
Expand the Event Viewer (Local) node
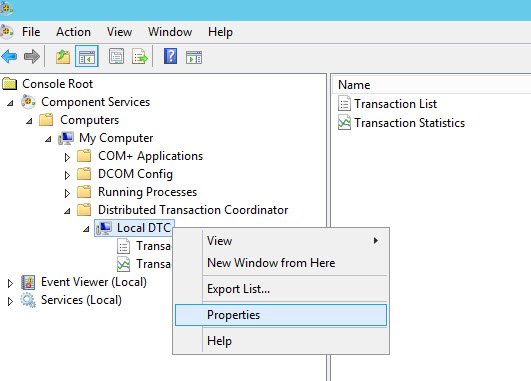coord(10,283)
